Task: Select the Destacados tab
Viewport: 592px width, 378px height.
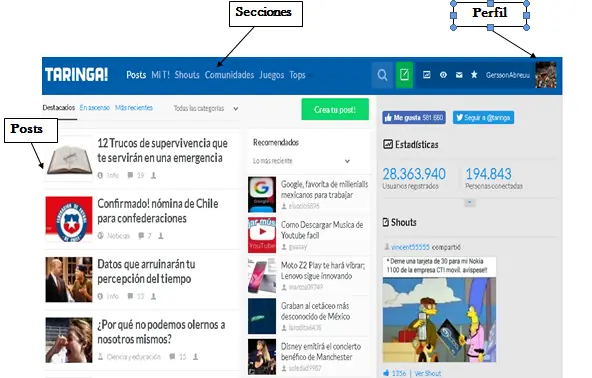Action: pyautogui.click(x=59, y=108)
